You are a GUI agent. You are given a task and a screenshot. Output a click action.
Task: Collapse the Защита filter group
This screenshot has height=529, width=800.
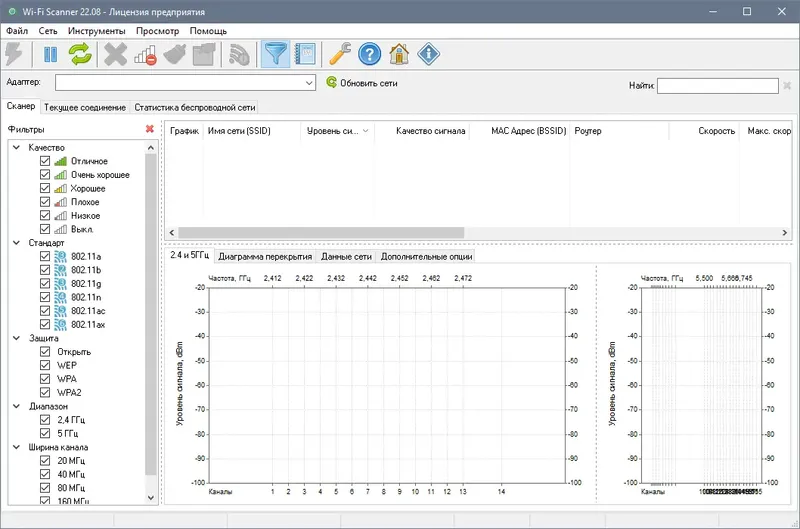point(17,338)
